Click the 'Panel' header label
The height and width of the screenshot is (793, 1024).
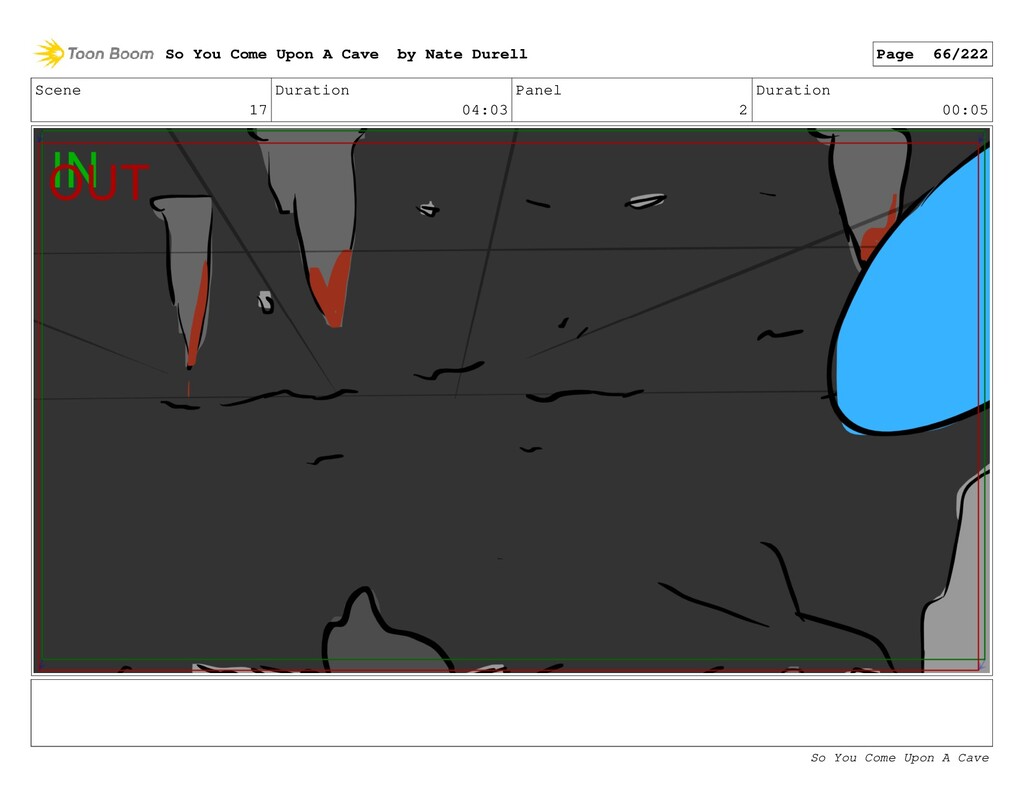(538, 90)
